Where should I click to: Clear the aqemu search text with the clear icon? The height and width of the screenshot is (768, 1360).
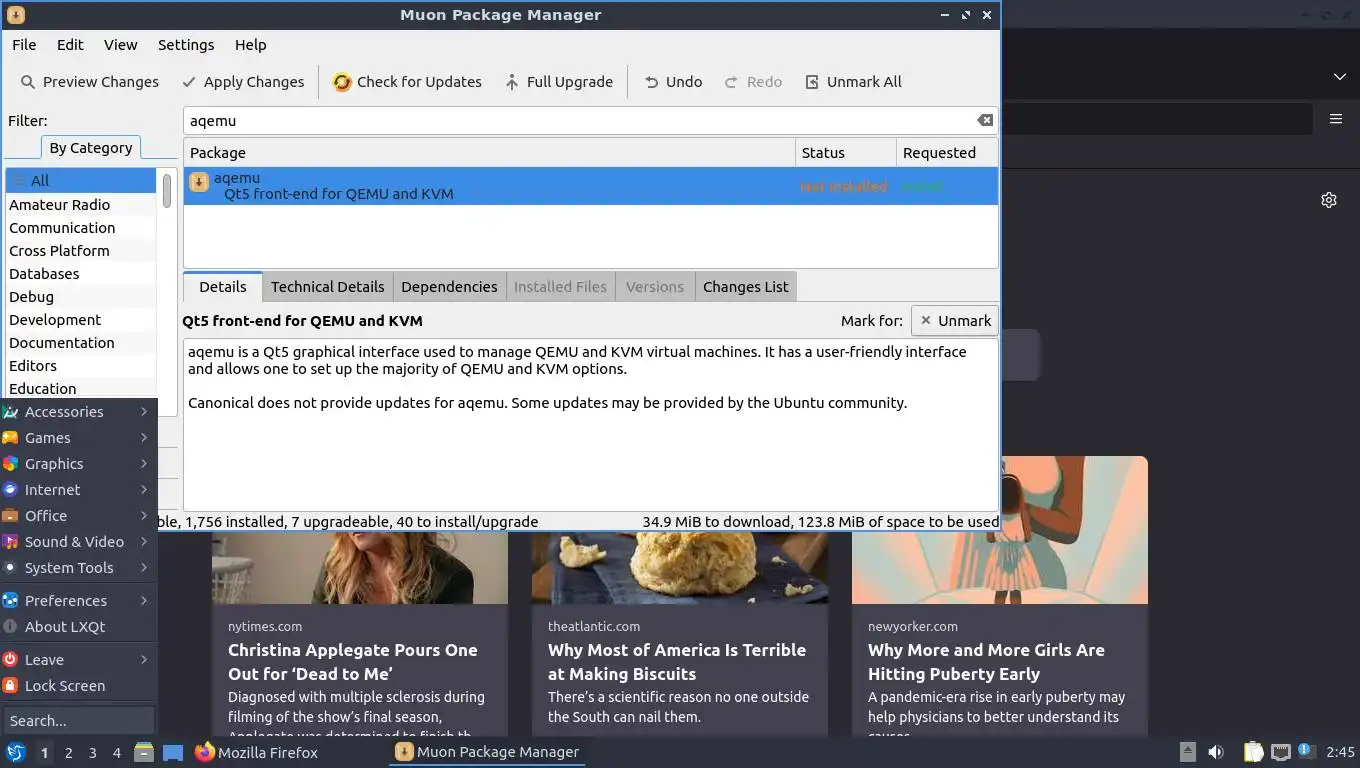coord(985,120)
